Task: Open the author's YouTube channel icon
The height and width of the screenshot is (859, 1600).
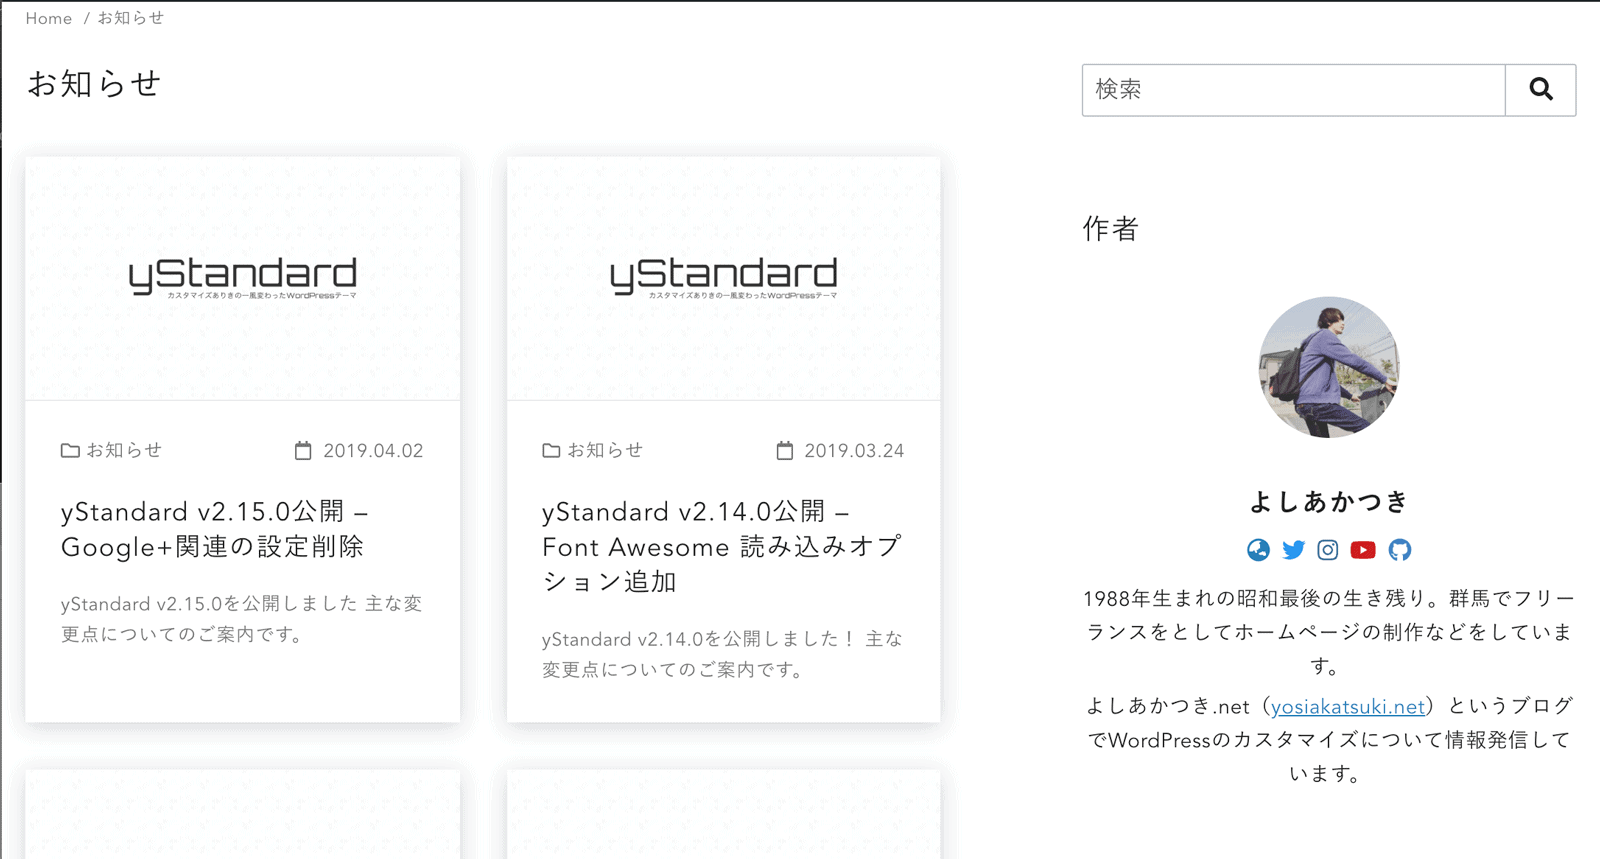Action: click(1363, 550)
